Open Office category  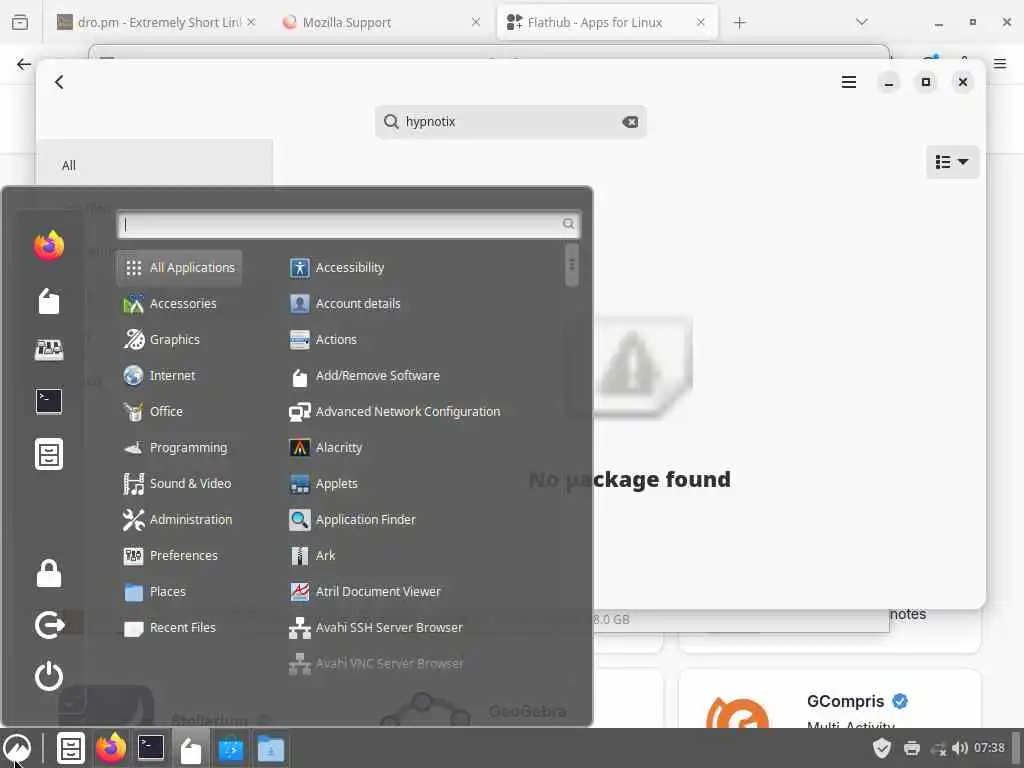tap(153, 411)
